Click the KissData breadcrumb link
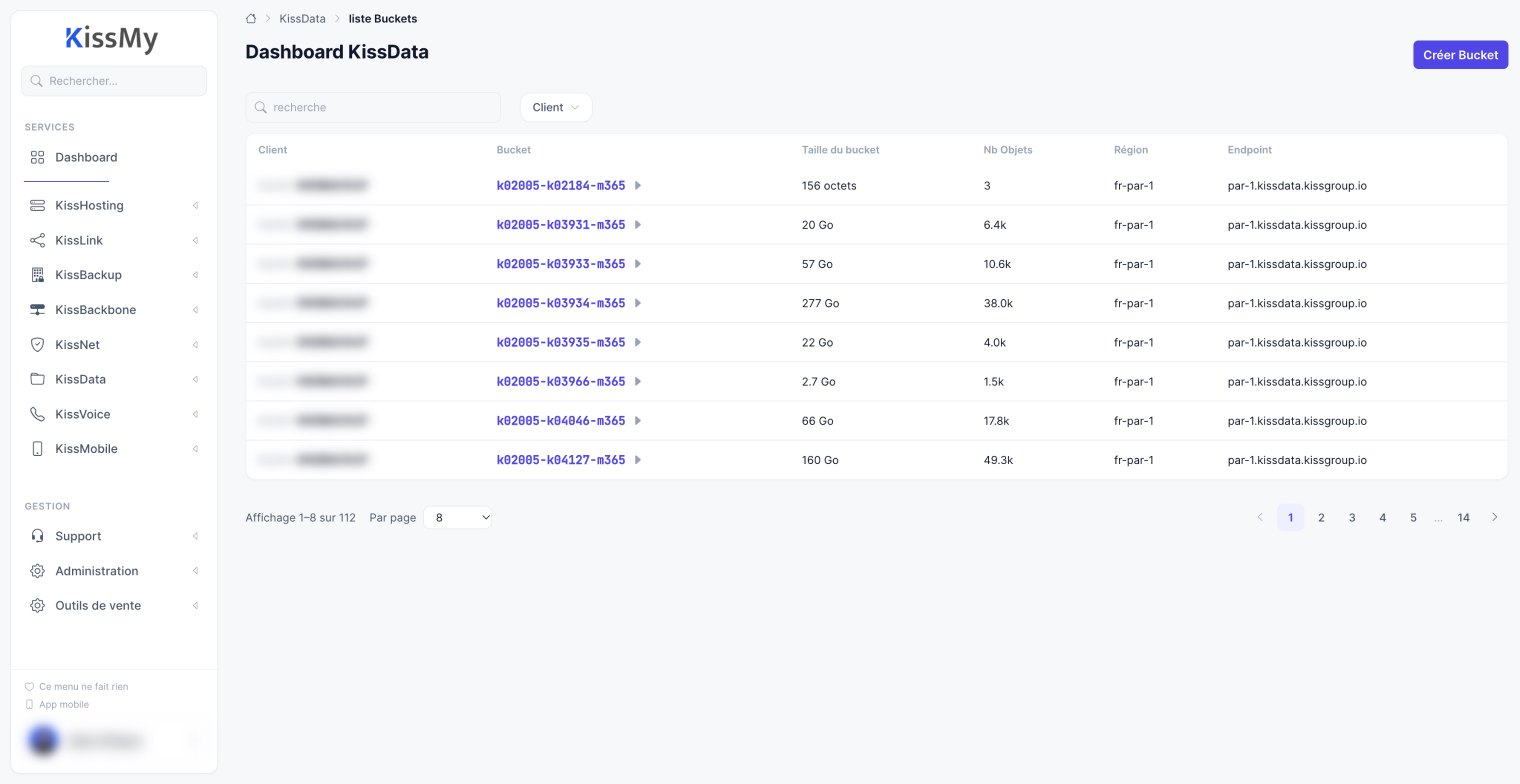 302,19
